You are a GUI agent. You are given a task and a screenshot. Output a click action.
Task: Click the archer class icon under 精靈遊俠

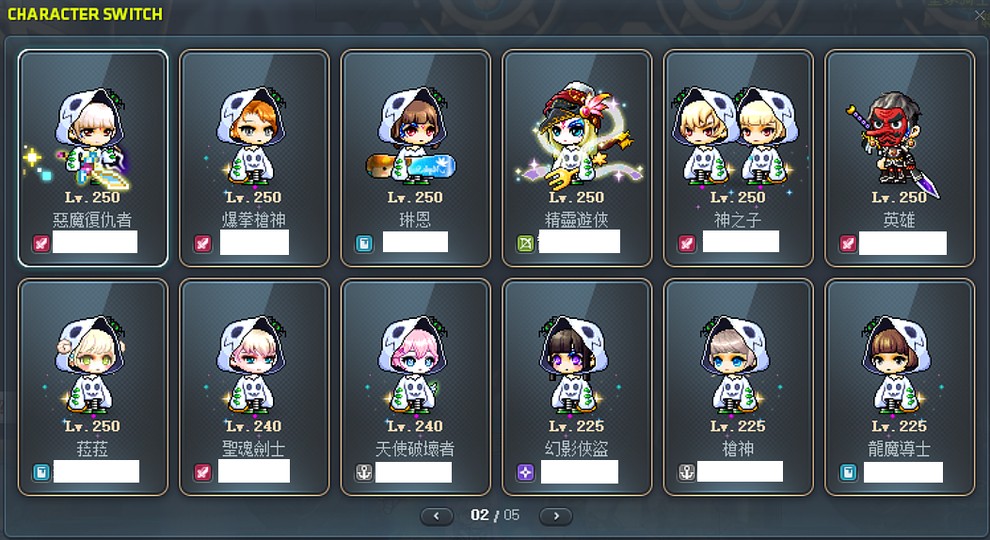coord(526,243)
